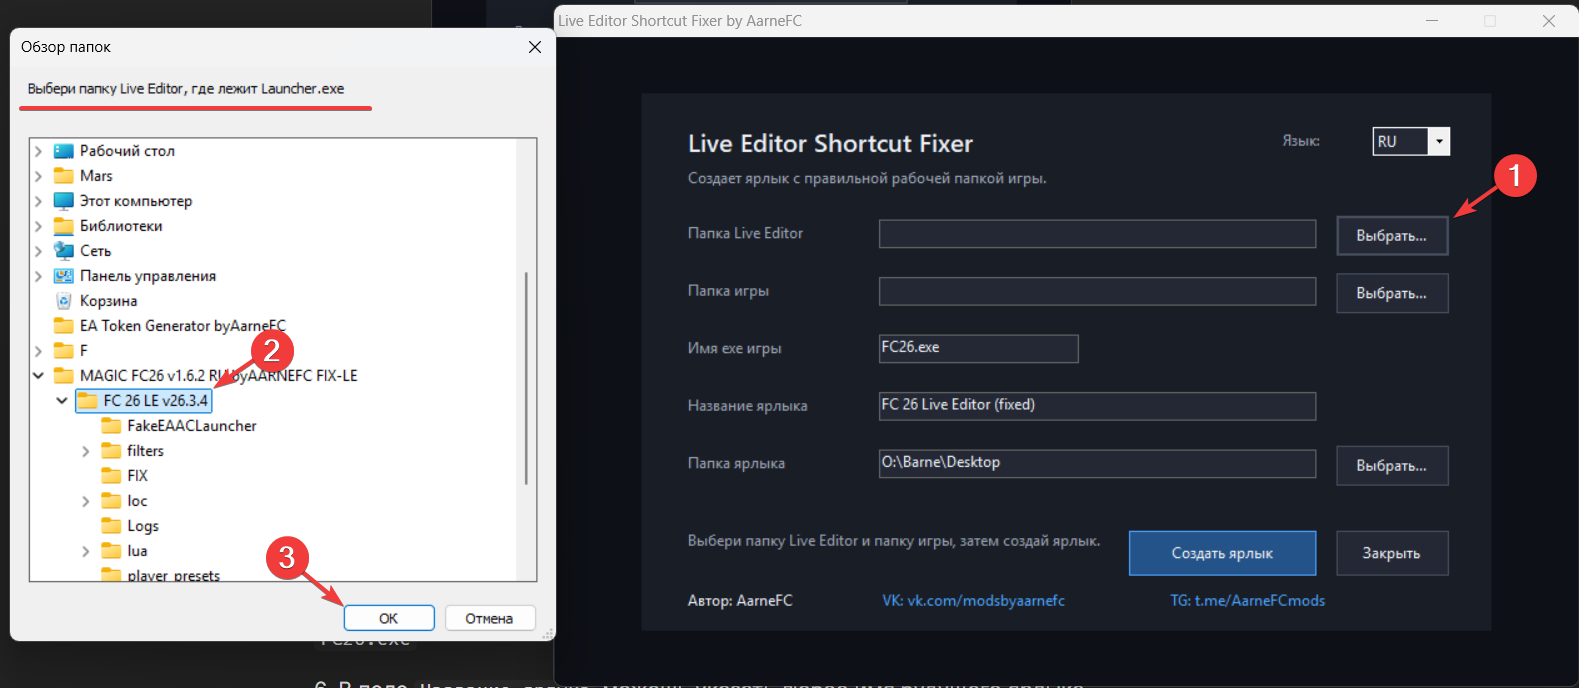Click the filters folder icon
The image size is (1579, 688).
111,451
